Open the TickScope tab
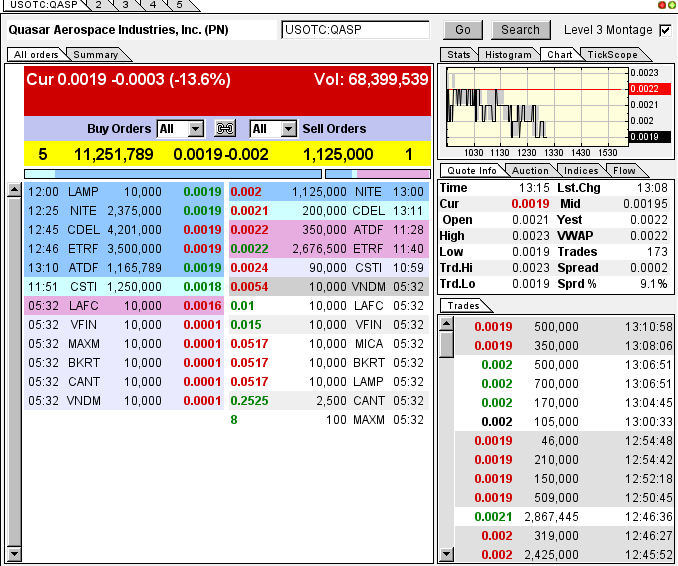The height and width of the screenshot is (566, 678). [612, 55]
